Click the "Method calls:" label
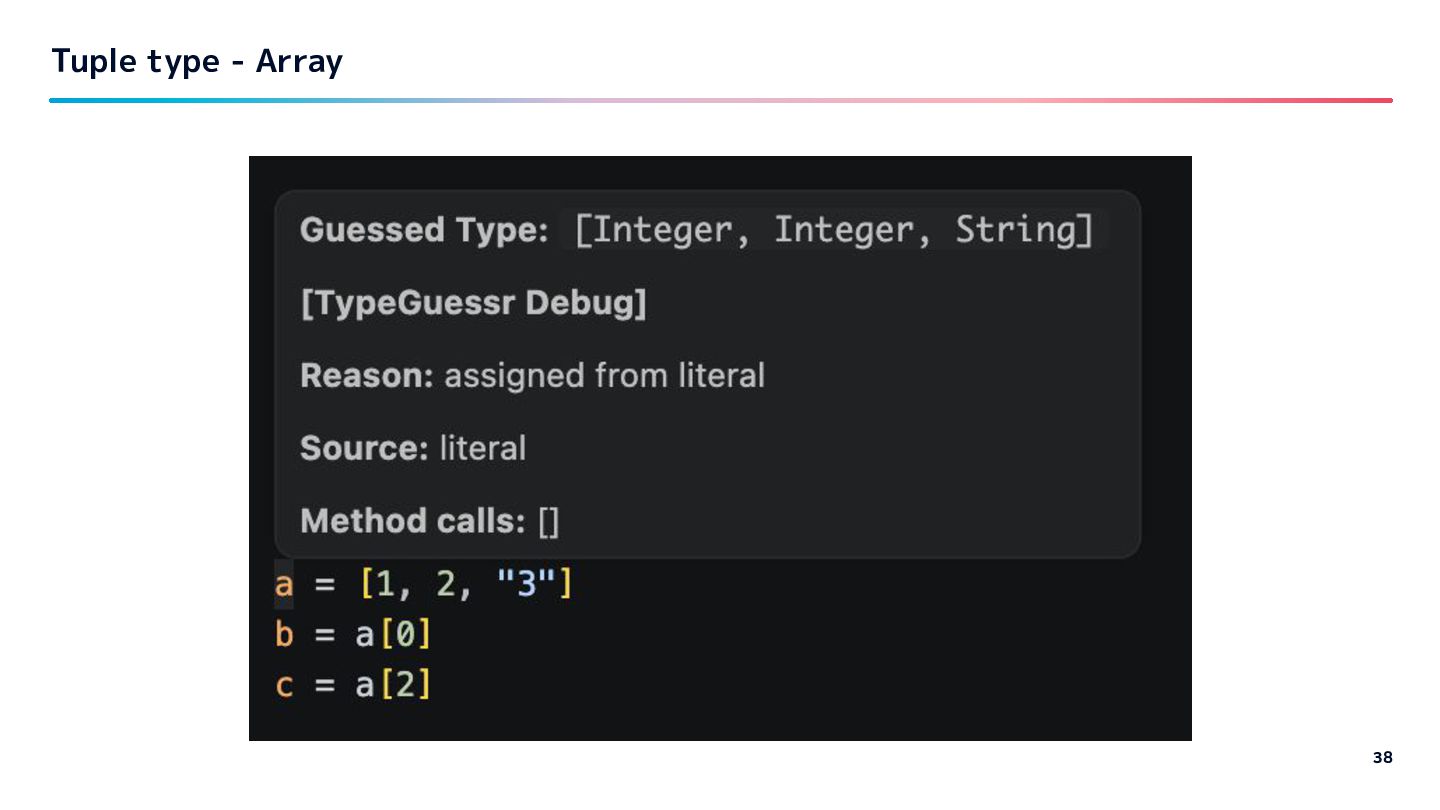Viewport: 1440px width, 810px height. pos(412,521)
